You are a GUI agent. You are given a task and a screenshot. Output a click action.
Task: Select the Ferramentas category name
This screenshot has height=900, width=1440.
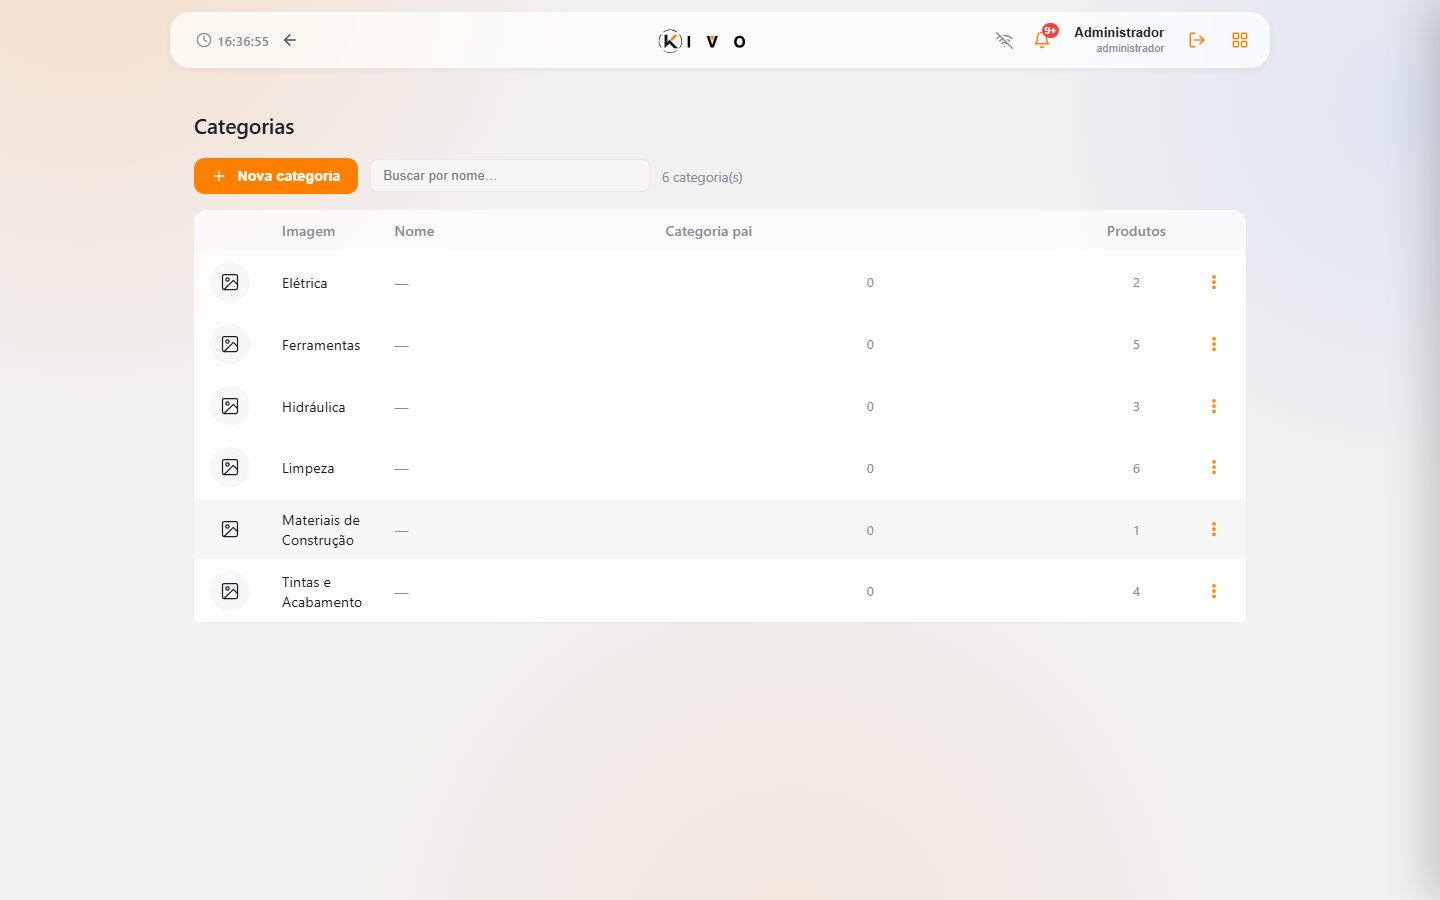pos(321,345)
